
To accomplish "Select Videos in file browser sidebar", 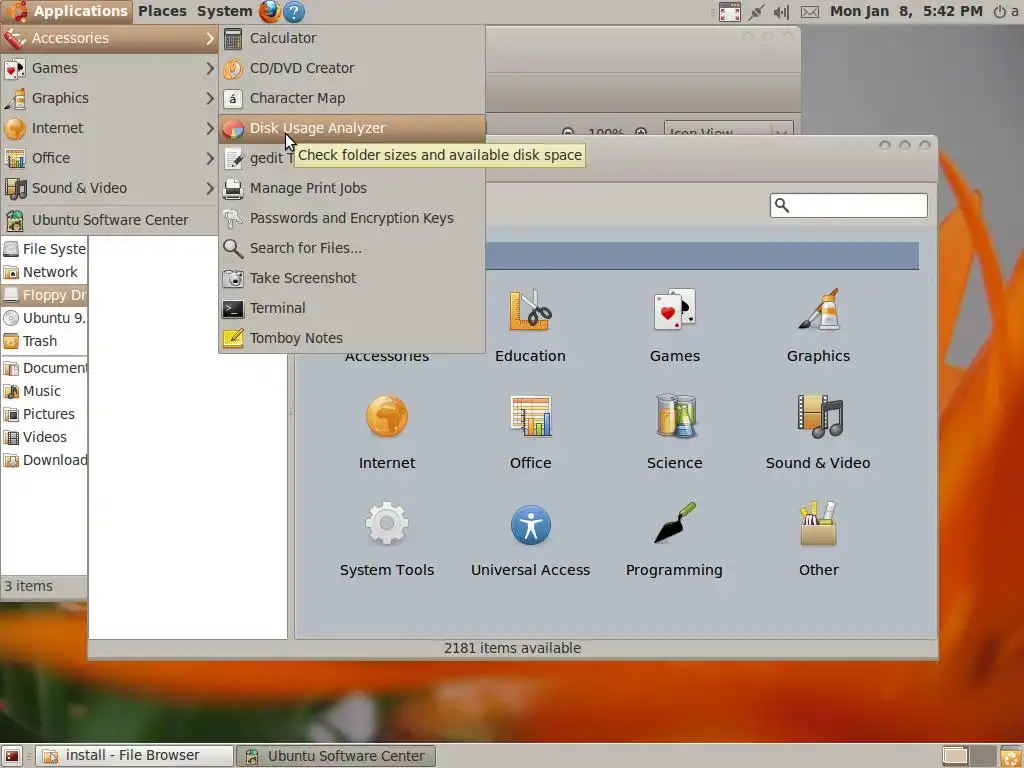I will (44, 437).
